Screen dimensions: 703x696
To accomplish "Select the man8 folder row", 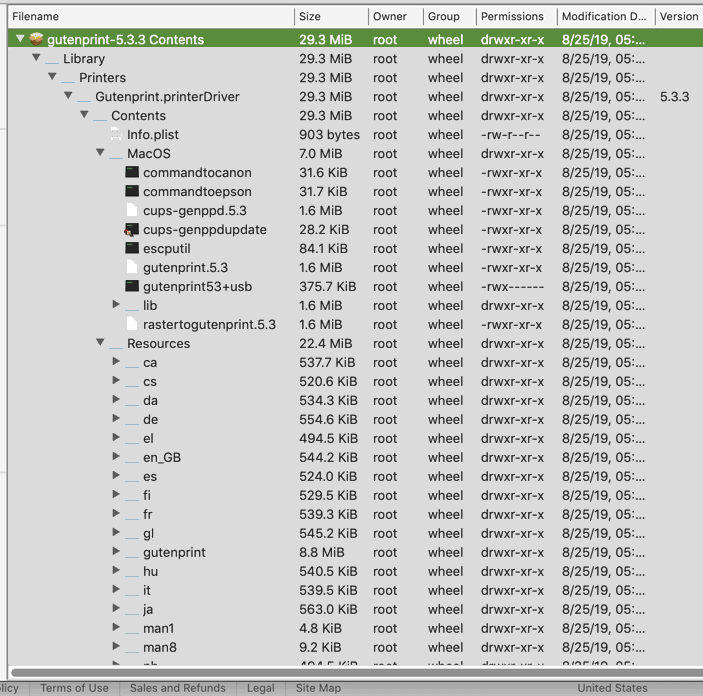I will click(356, 647).
